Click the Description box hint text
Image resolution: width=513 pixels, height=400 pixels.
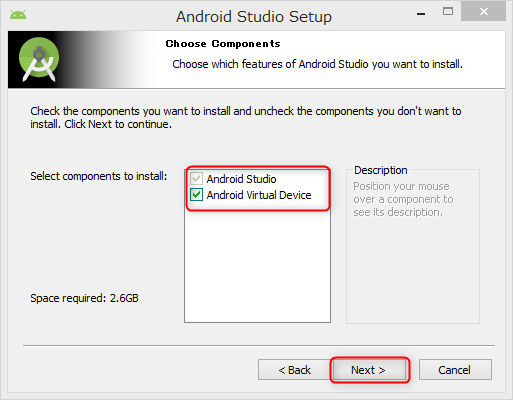pos(403,199)
